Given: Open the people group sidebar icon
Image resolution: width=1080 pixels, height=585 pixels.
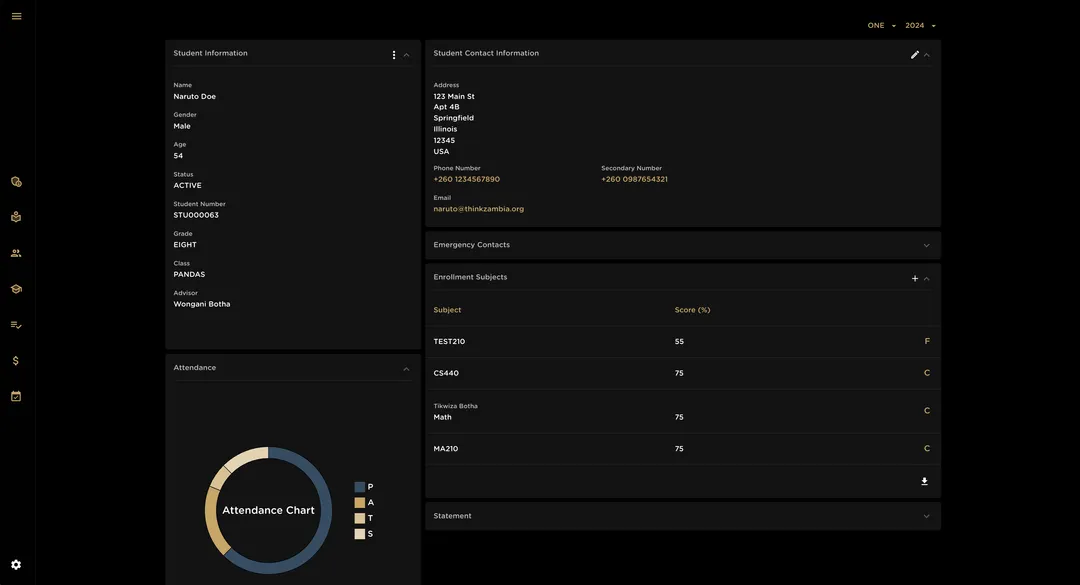Looking at the screenshot, I should pos(16,253).
